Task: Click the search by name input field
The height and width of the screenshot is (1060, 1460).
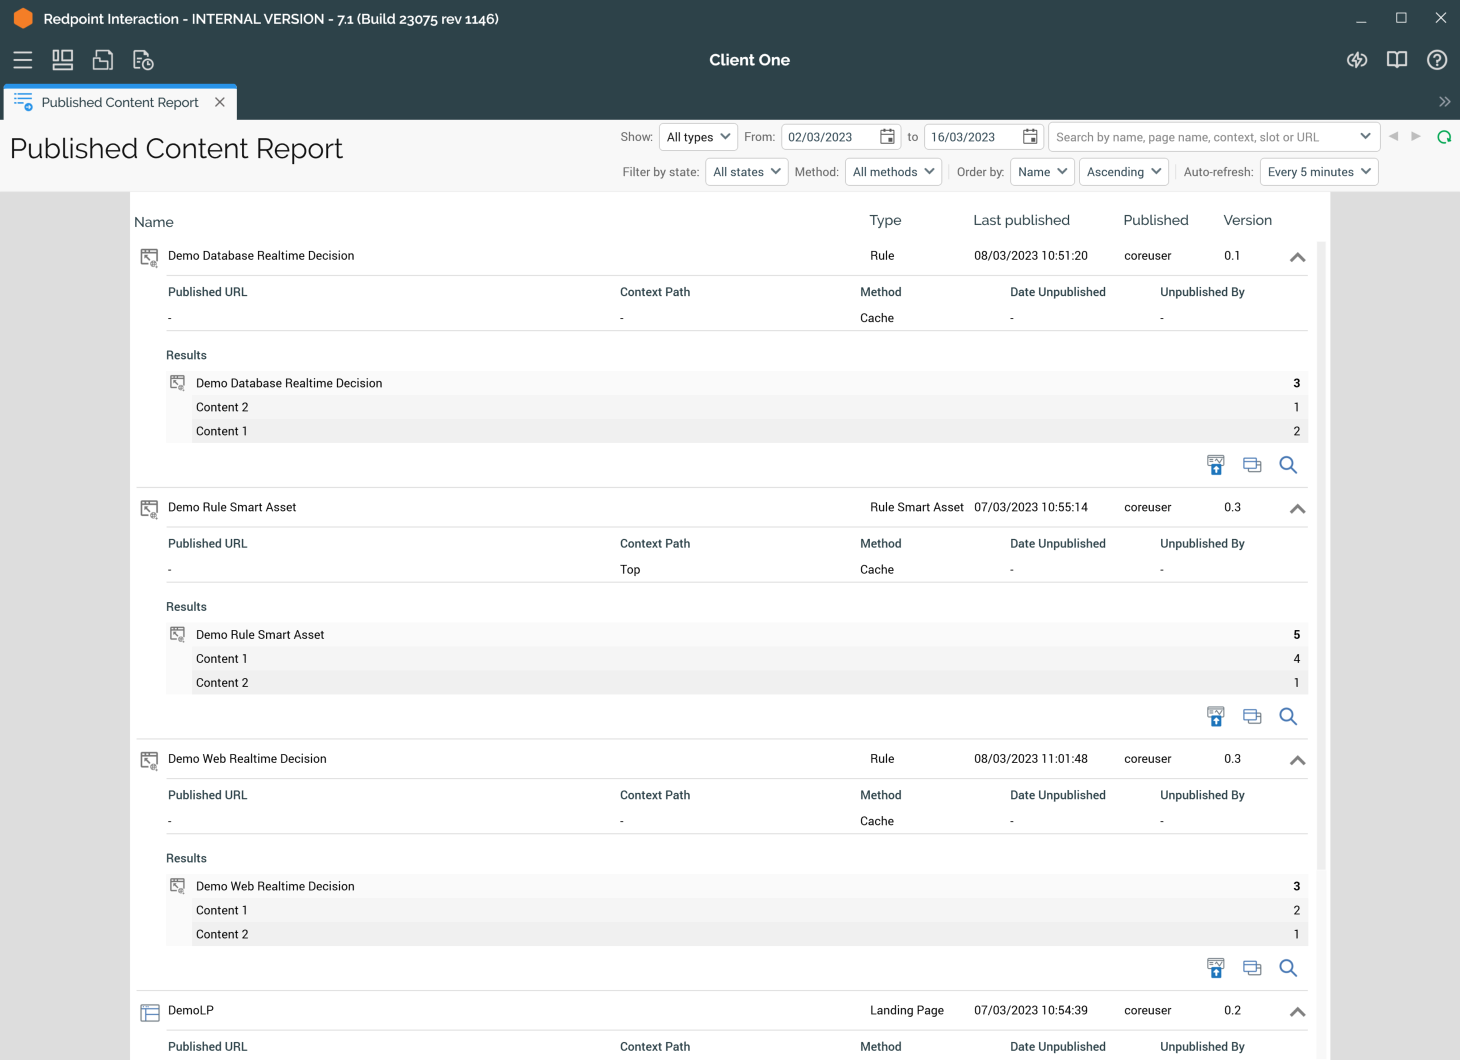Action: pos(1200,137)
